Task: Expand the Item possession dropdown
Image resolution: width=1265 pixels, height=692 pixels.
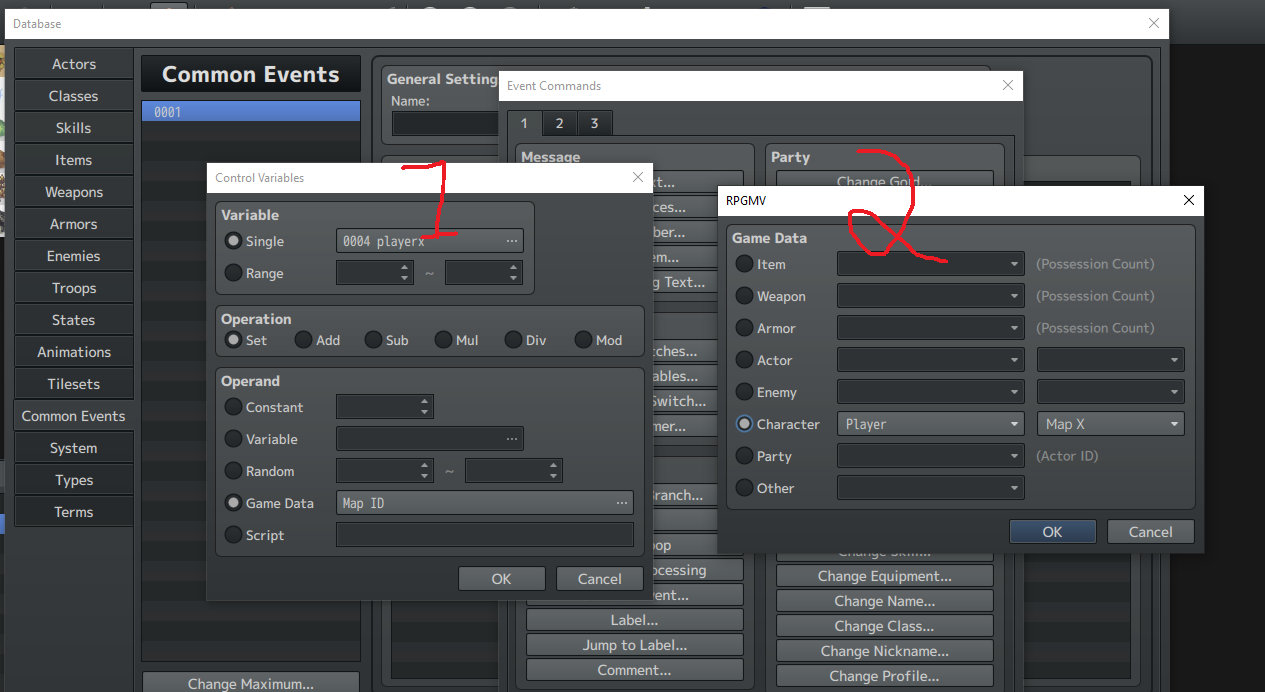Action: (930, 264)
